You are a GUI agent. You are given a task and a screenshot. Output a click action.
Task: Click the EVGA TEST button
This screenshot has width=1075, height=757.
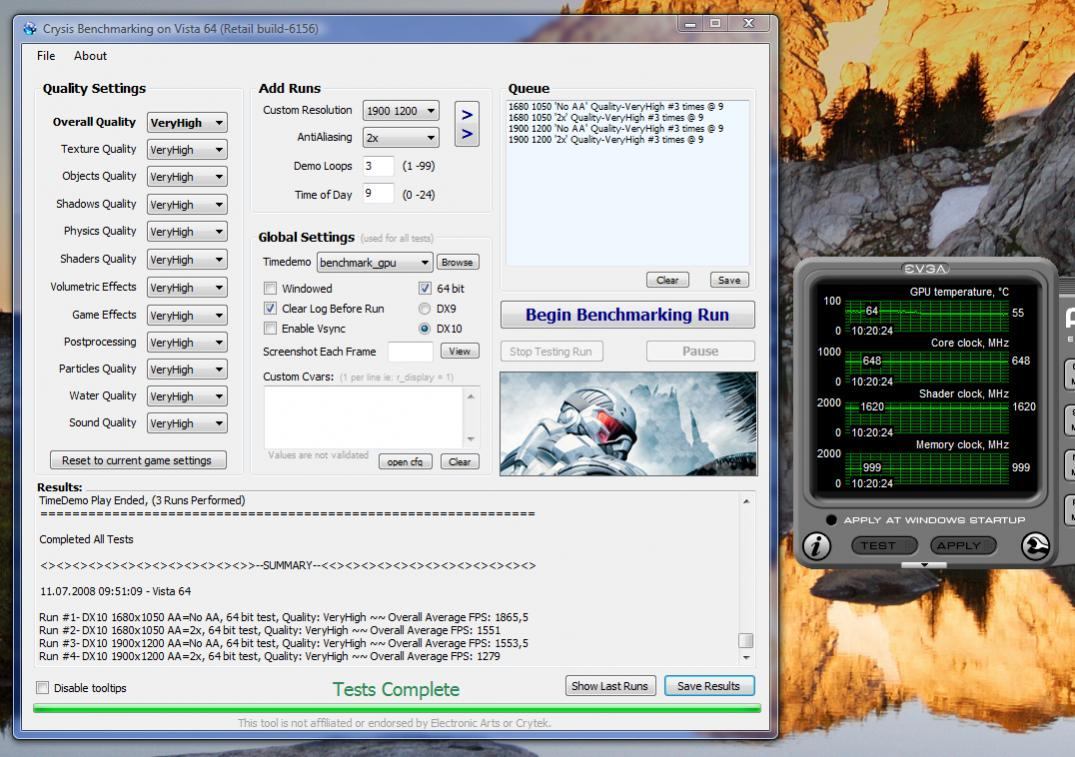[x=884, y=545]
